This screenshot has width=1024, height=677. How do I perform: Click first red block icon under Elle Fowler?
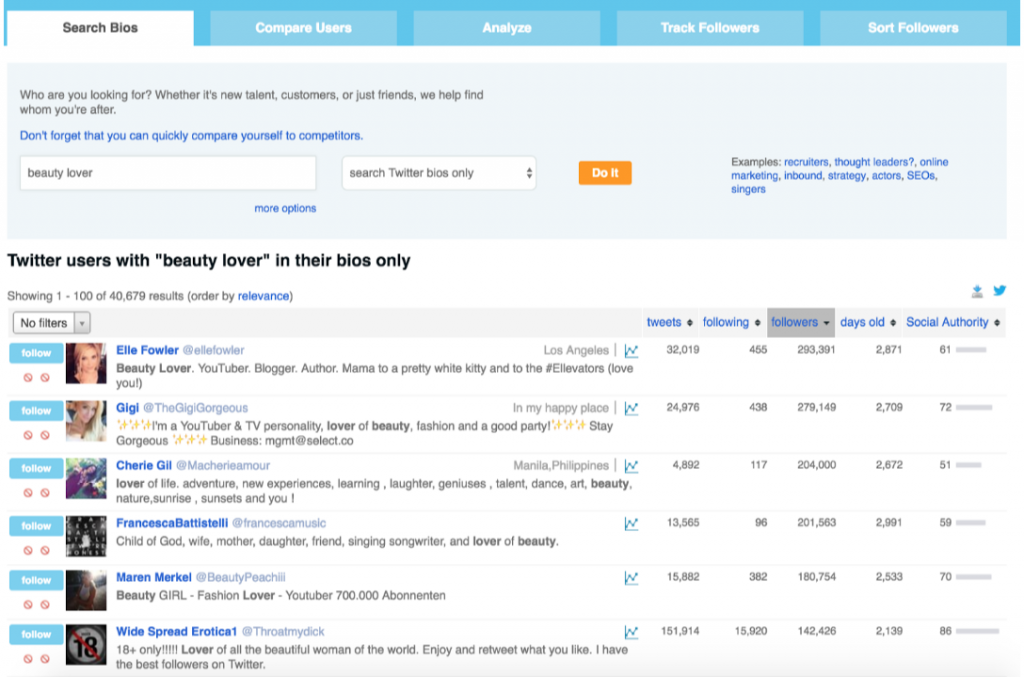(28, 377)
